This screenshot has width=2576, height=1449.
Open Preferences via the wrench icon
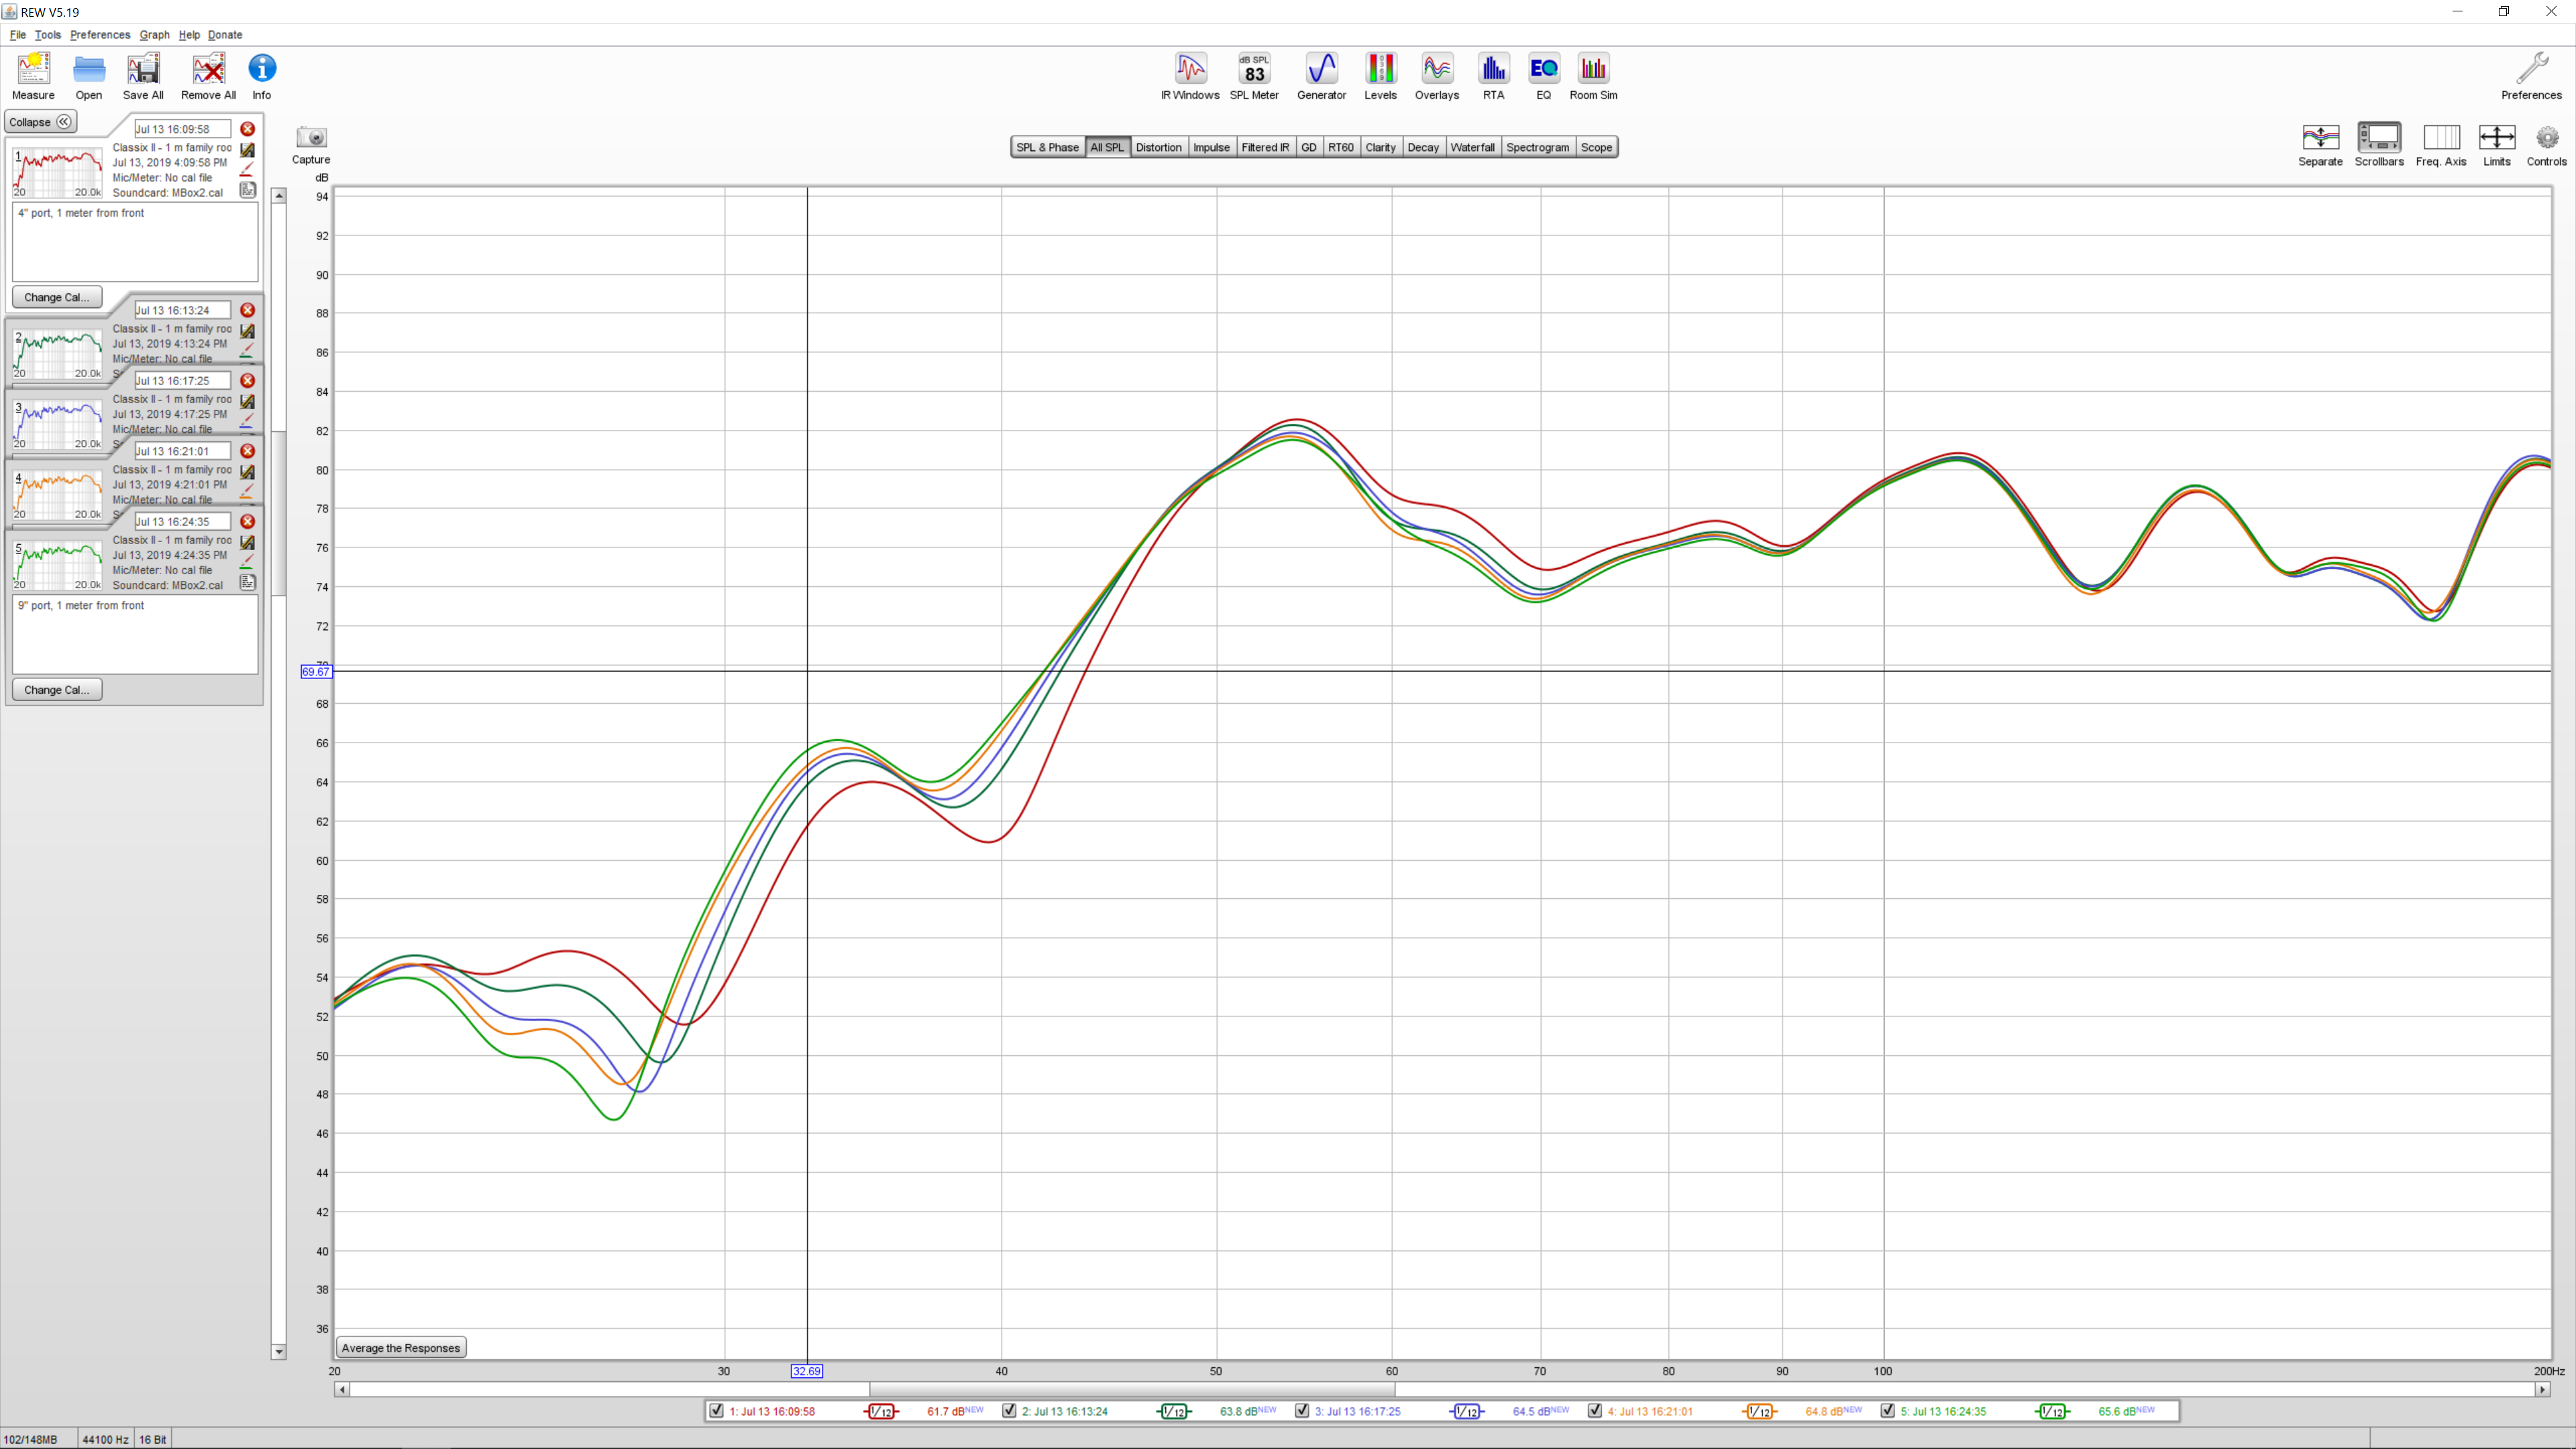coord(2531,76)
